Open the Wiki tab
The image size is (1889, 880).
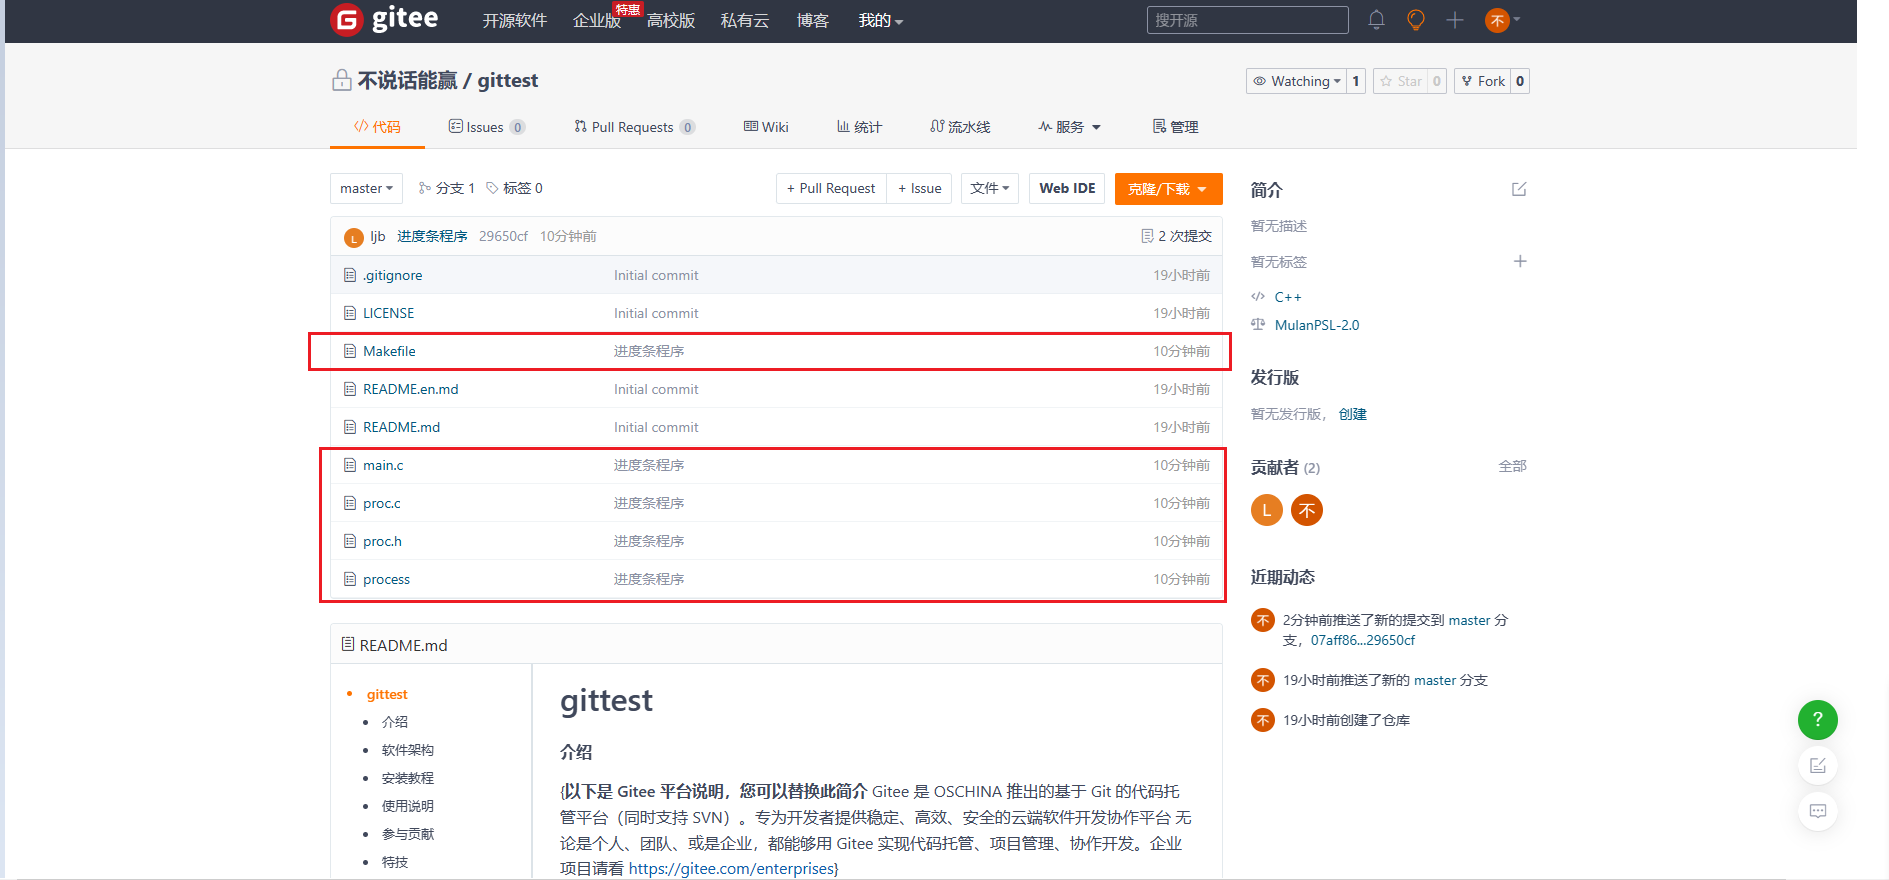pos(766,127)
